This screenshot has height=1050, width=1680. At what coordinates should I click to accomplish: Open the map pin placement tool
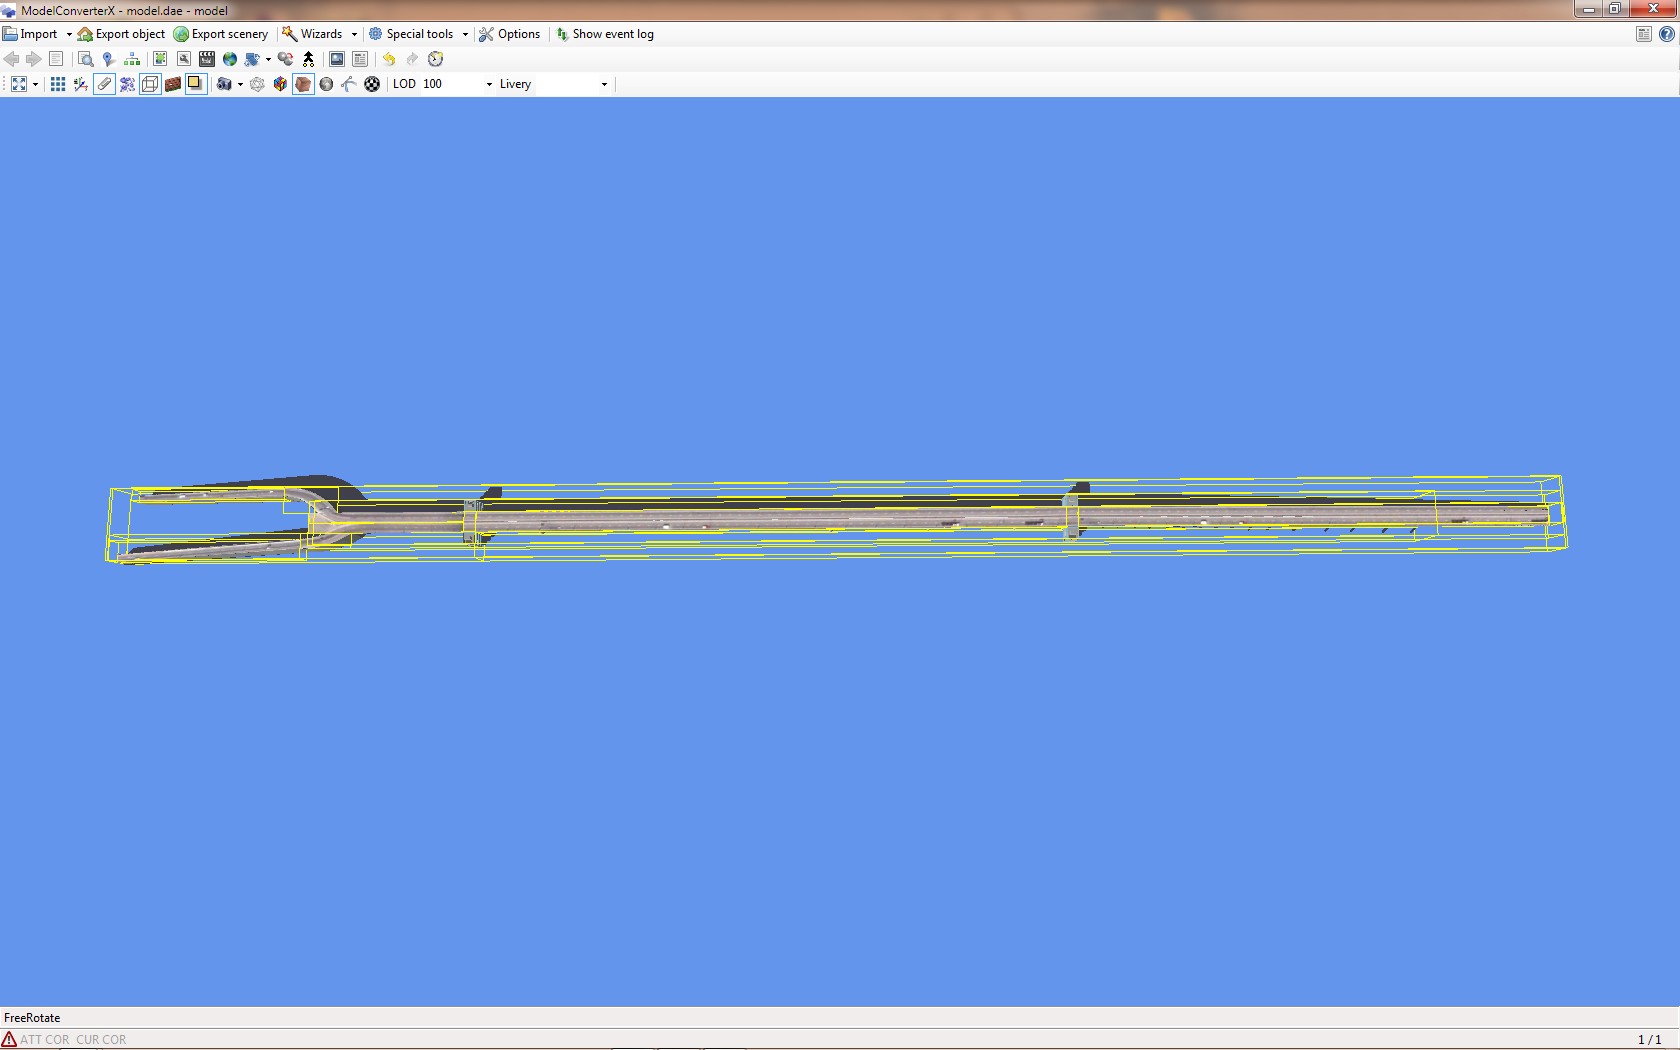tap(108, 59)
